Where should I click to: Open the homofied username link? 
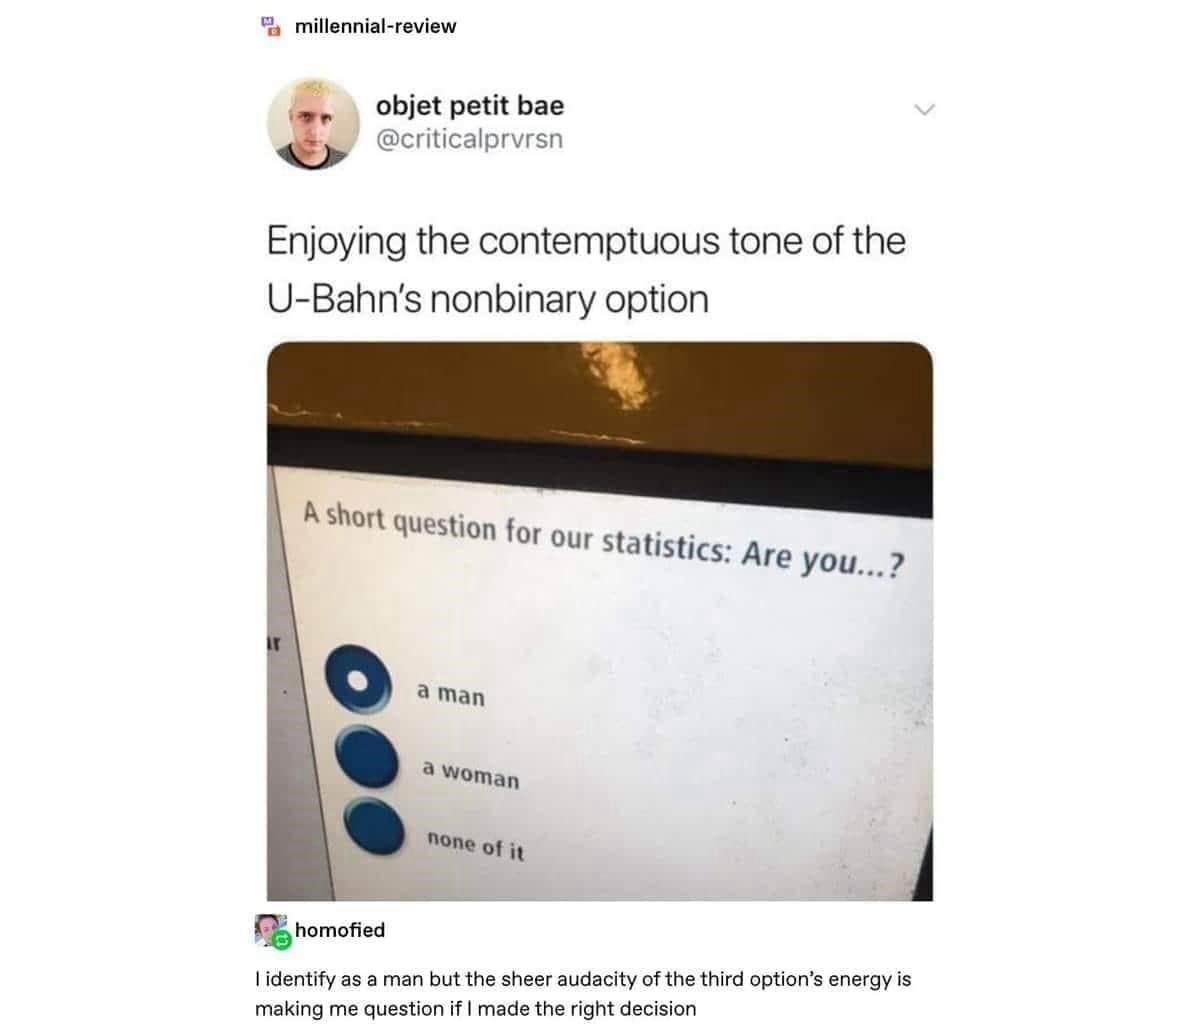click(341, 930)
